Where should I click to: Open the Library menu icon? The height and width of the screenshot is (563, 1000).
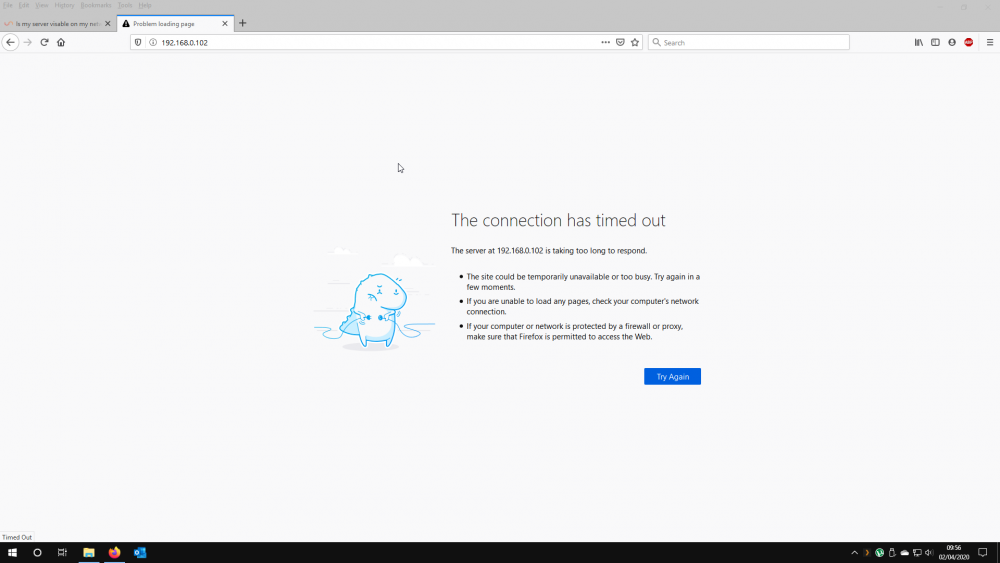coord(918,42)
